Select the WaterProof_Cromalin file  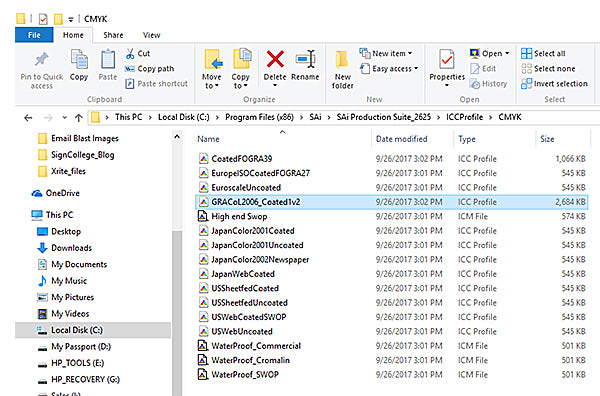pos(391,360)
